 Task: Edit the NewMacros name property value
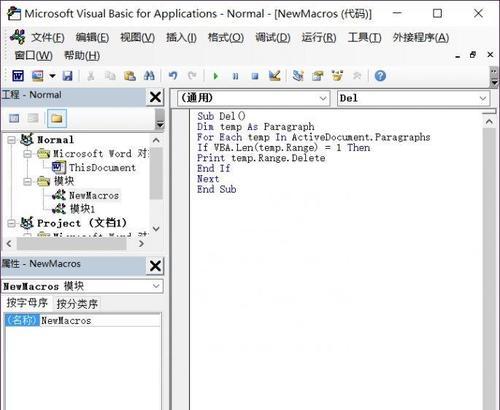[x=100, y=320]
